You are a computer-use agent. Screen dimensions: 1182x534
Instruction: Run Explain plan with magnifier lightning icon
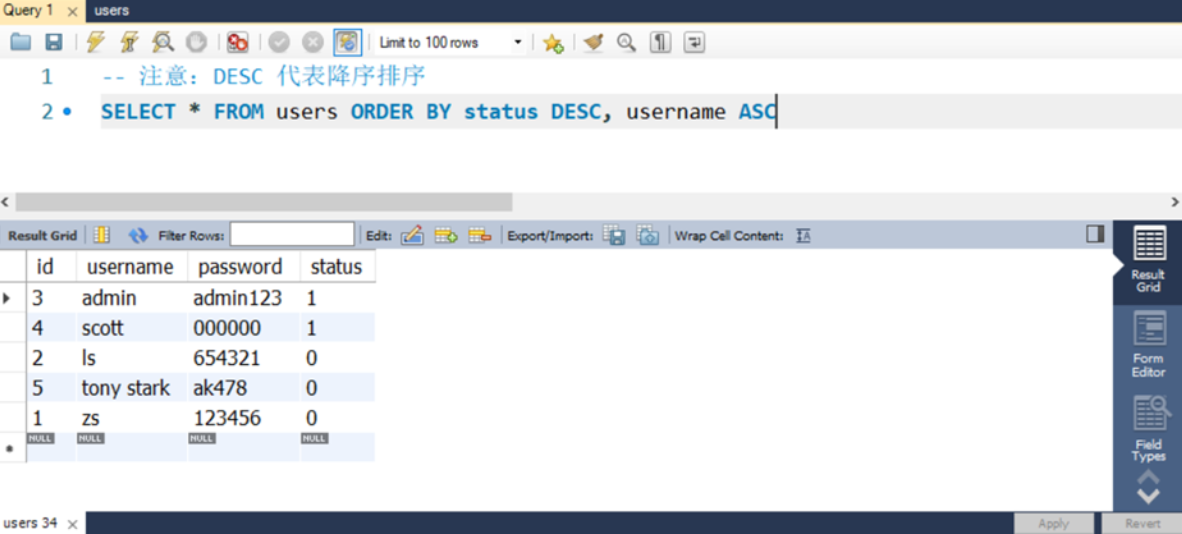pos(163,42)
